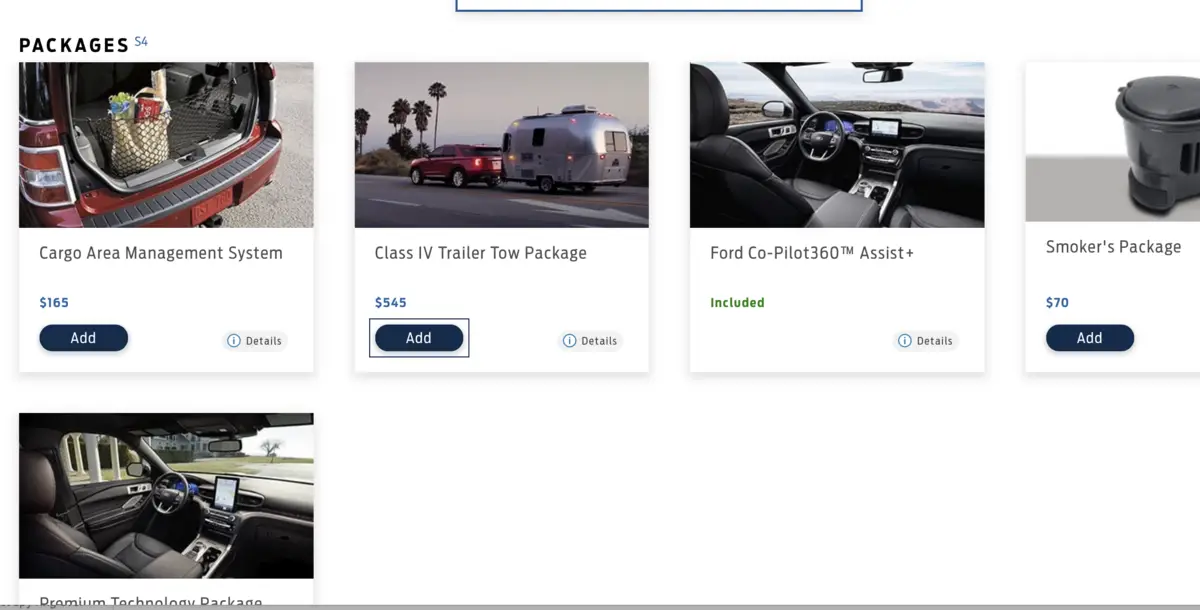Click the Ford Co-Pilot360 Assist+ interior photo
The width and height of the screenshot is (1200, 610).
click(x=837, y=145)
